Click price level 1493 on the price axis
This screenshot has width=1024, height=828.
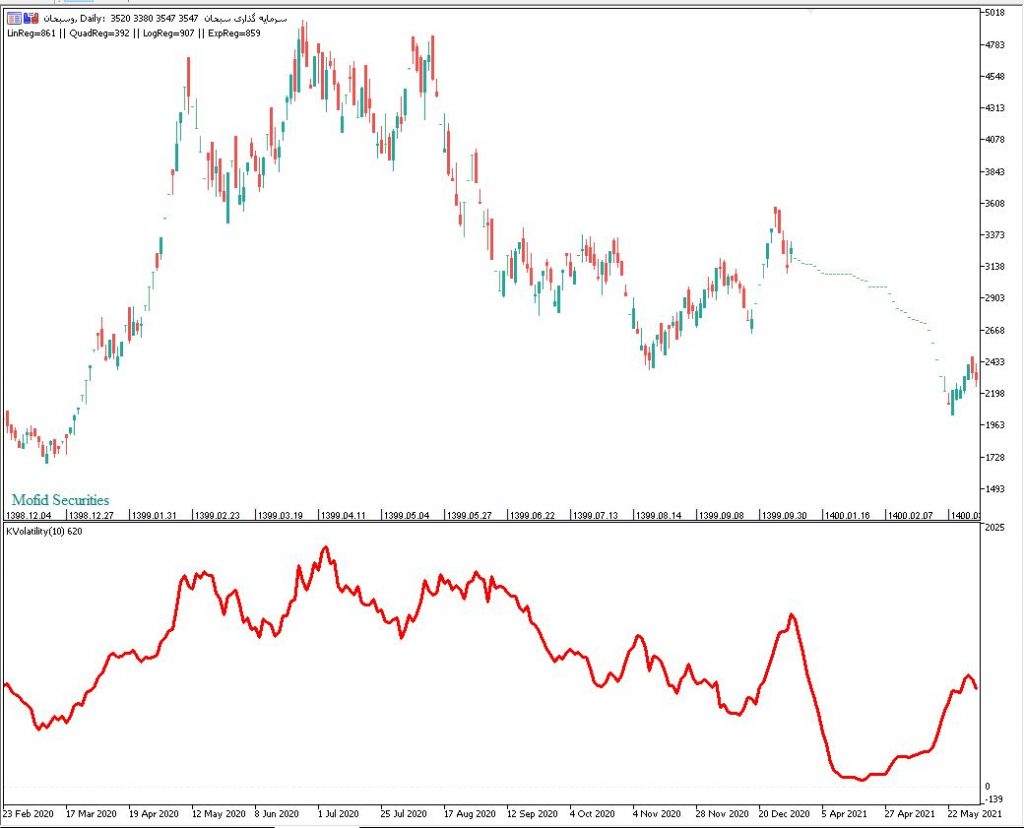tap(995, 488)
